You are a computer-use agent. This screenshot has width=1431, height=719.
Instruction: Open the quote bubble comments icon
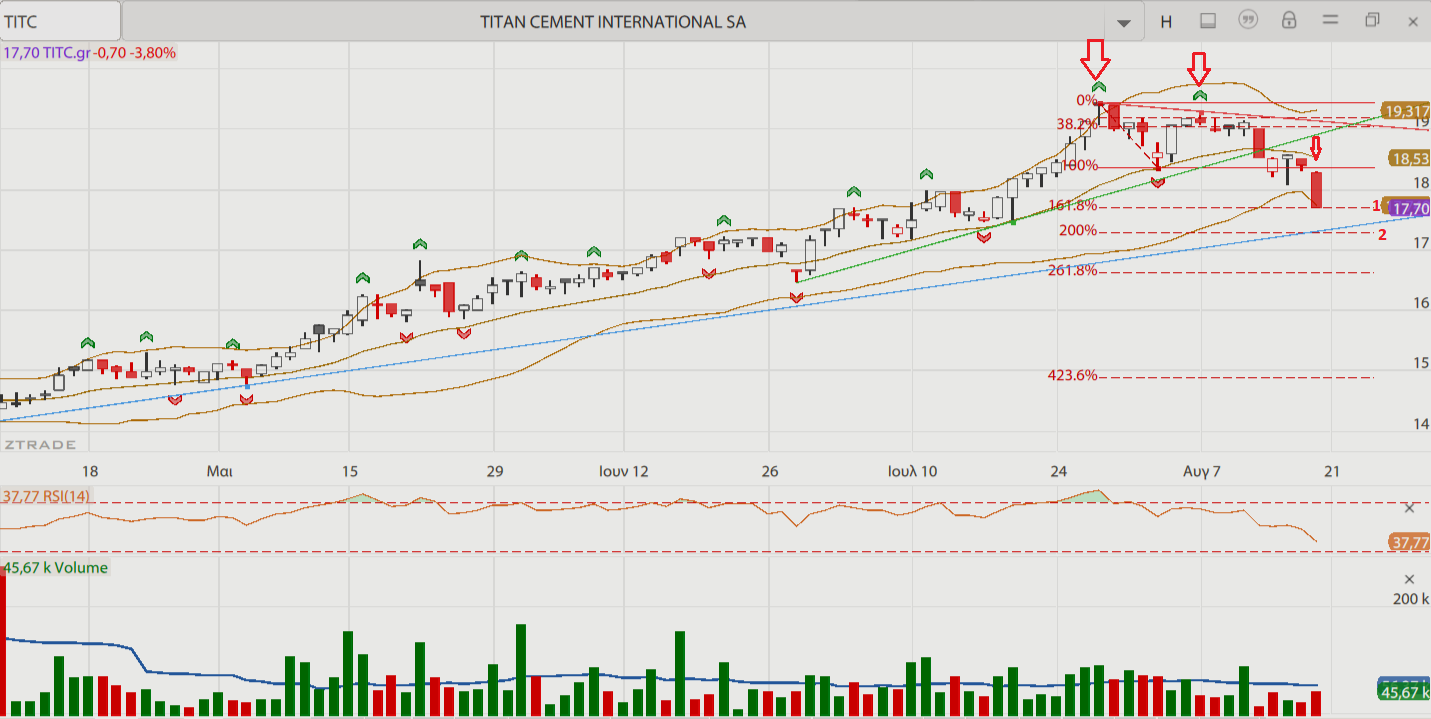(x=1247, y=21)
